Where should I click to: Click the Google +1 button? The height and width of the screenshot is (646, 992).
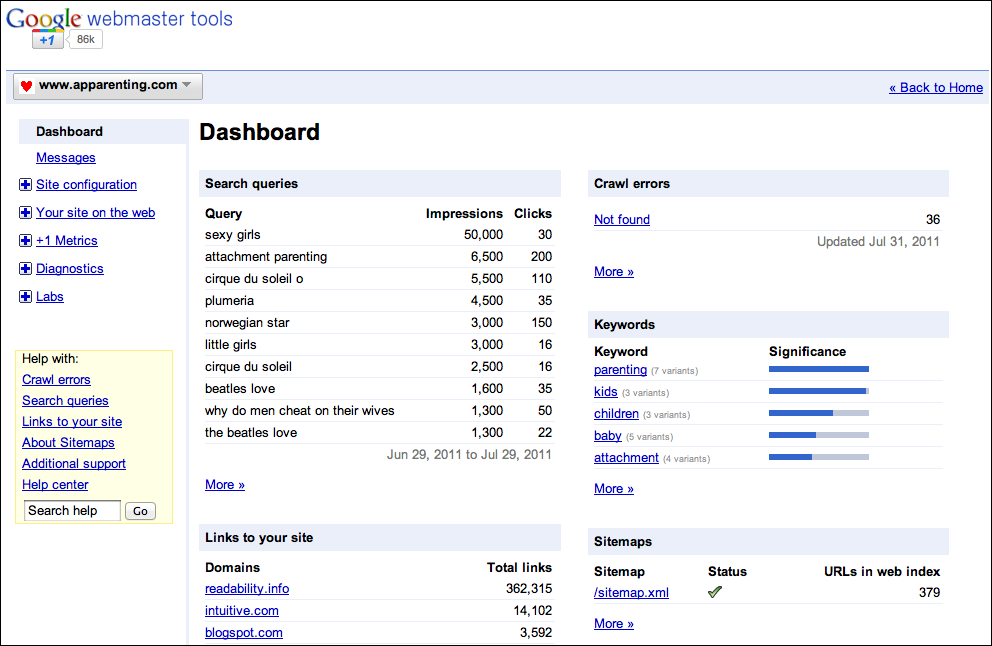click(x=47, y=40)
